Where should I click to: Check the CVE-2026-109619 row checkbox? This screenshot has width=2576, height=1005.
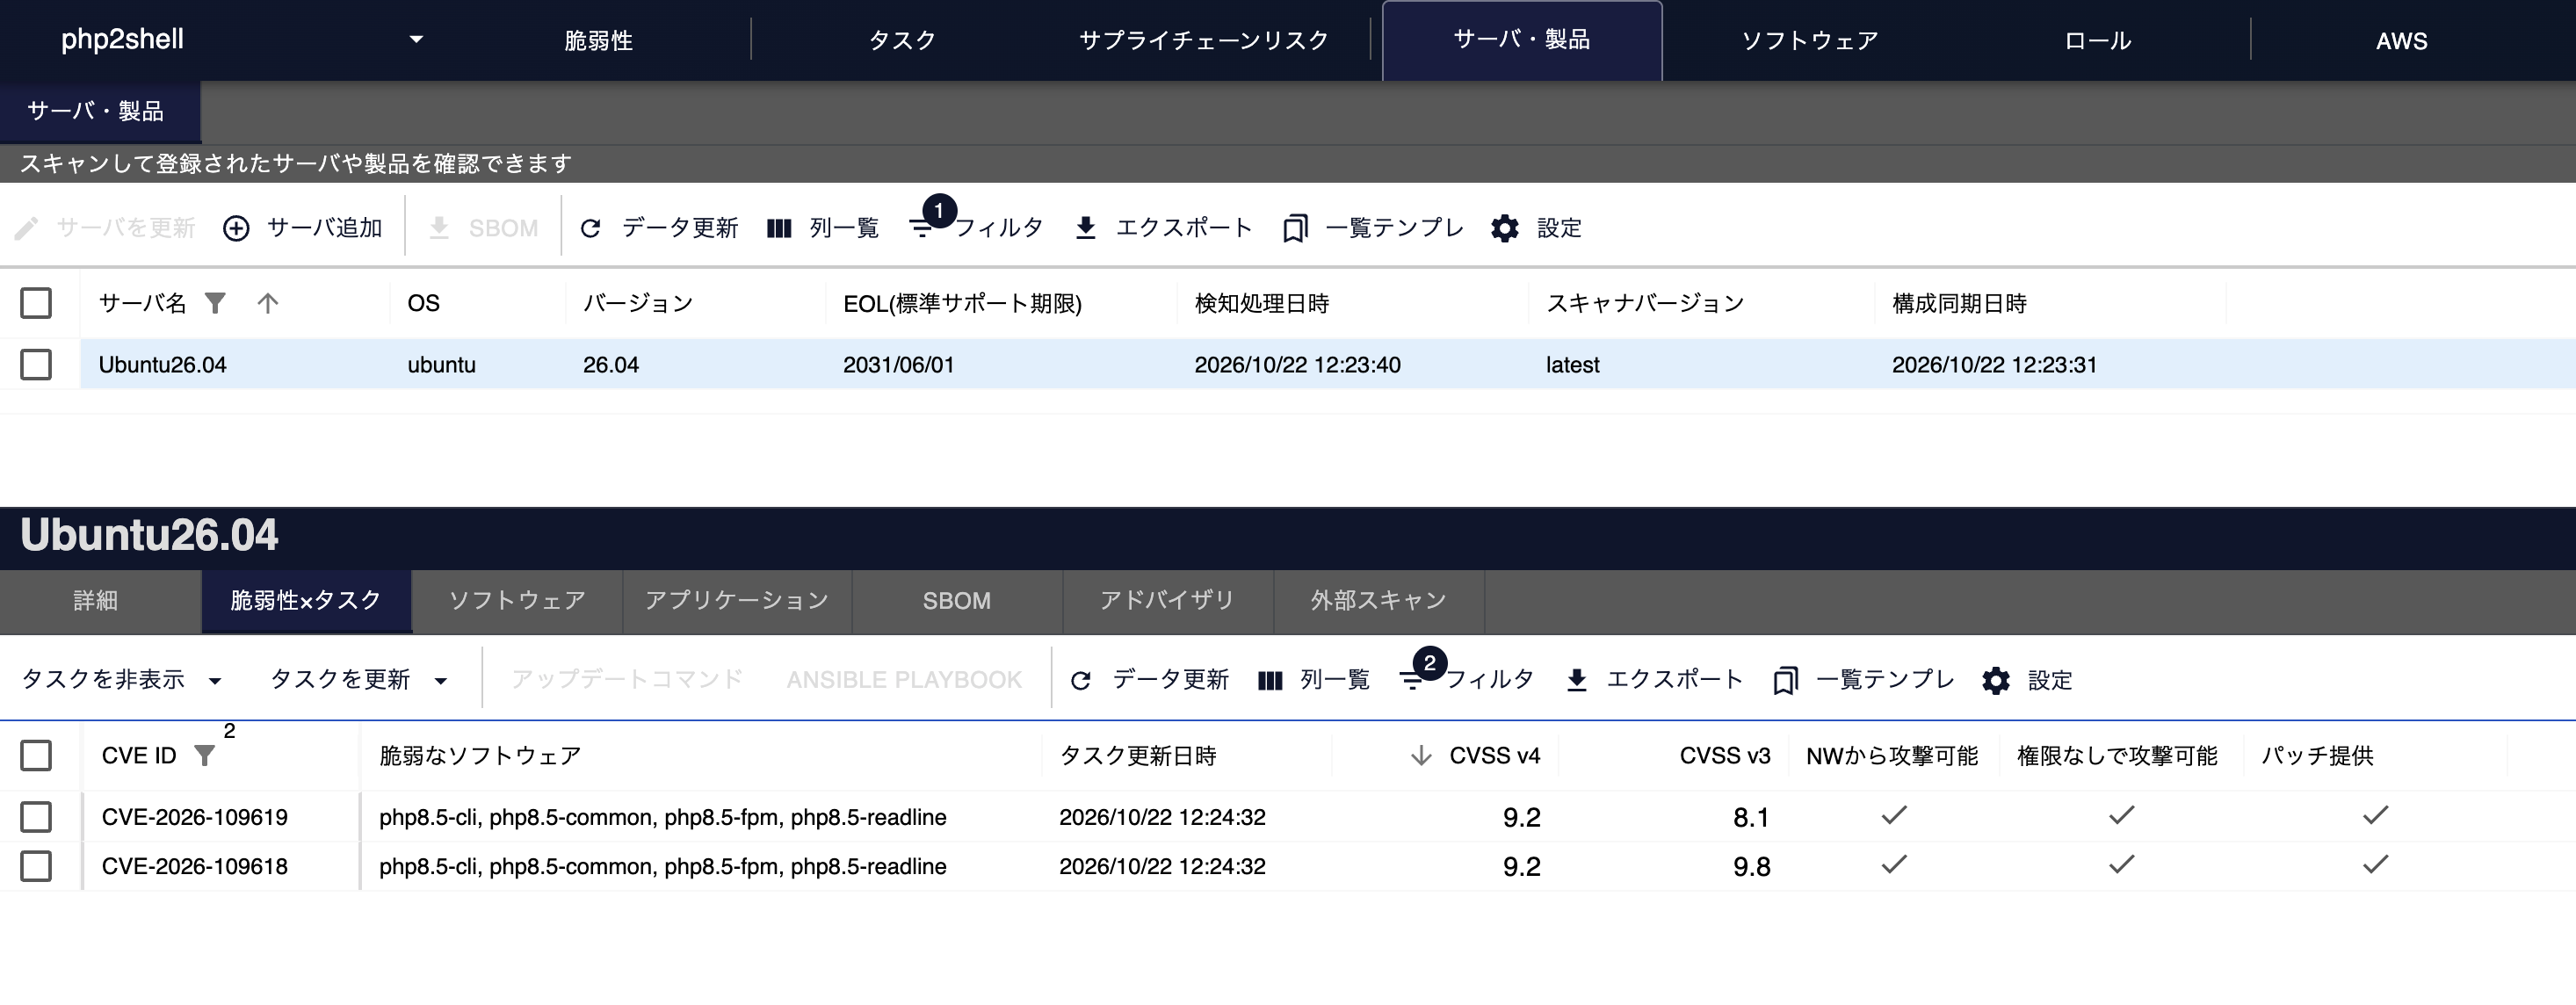coord(36,817)
